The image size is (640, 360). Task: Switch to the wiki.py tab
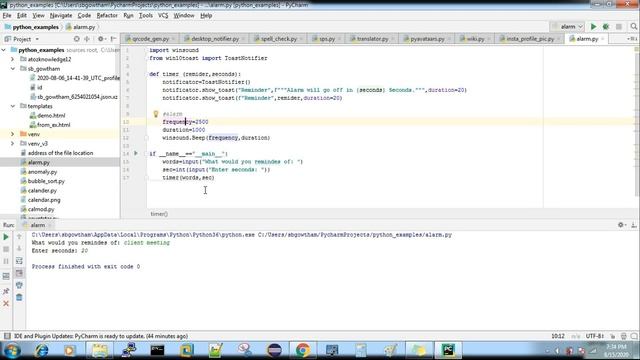point(475,39)
